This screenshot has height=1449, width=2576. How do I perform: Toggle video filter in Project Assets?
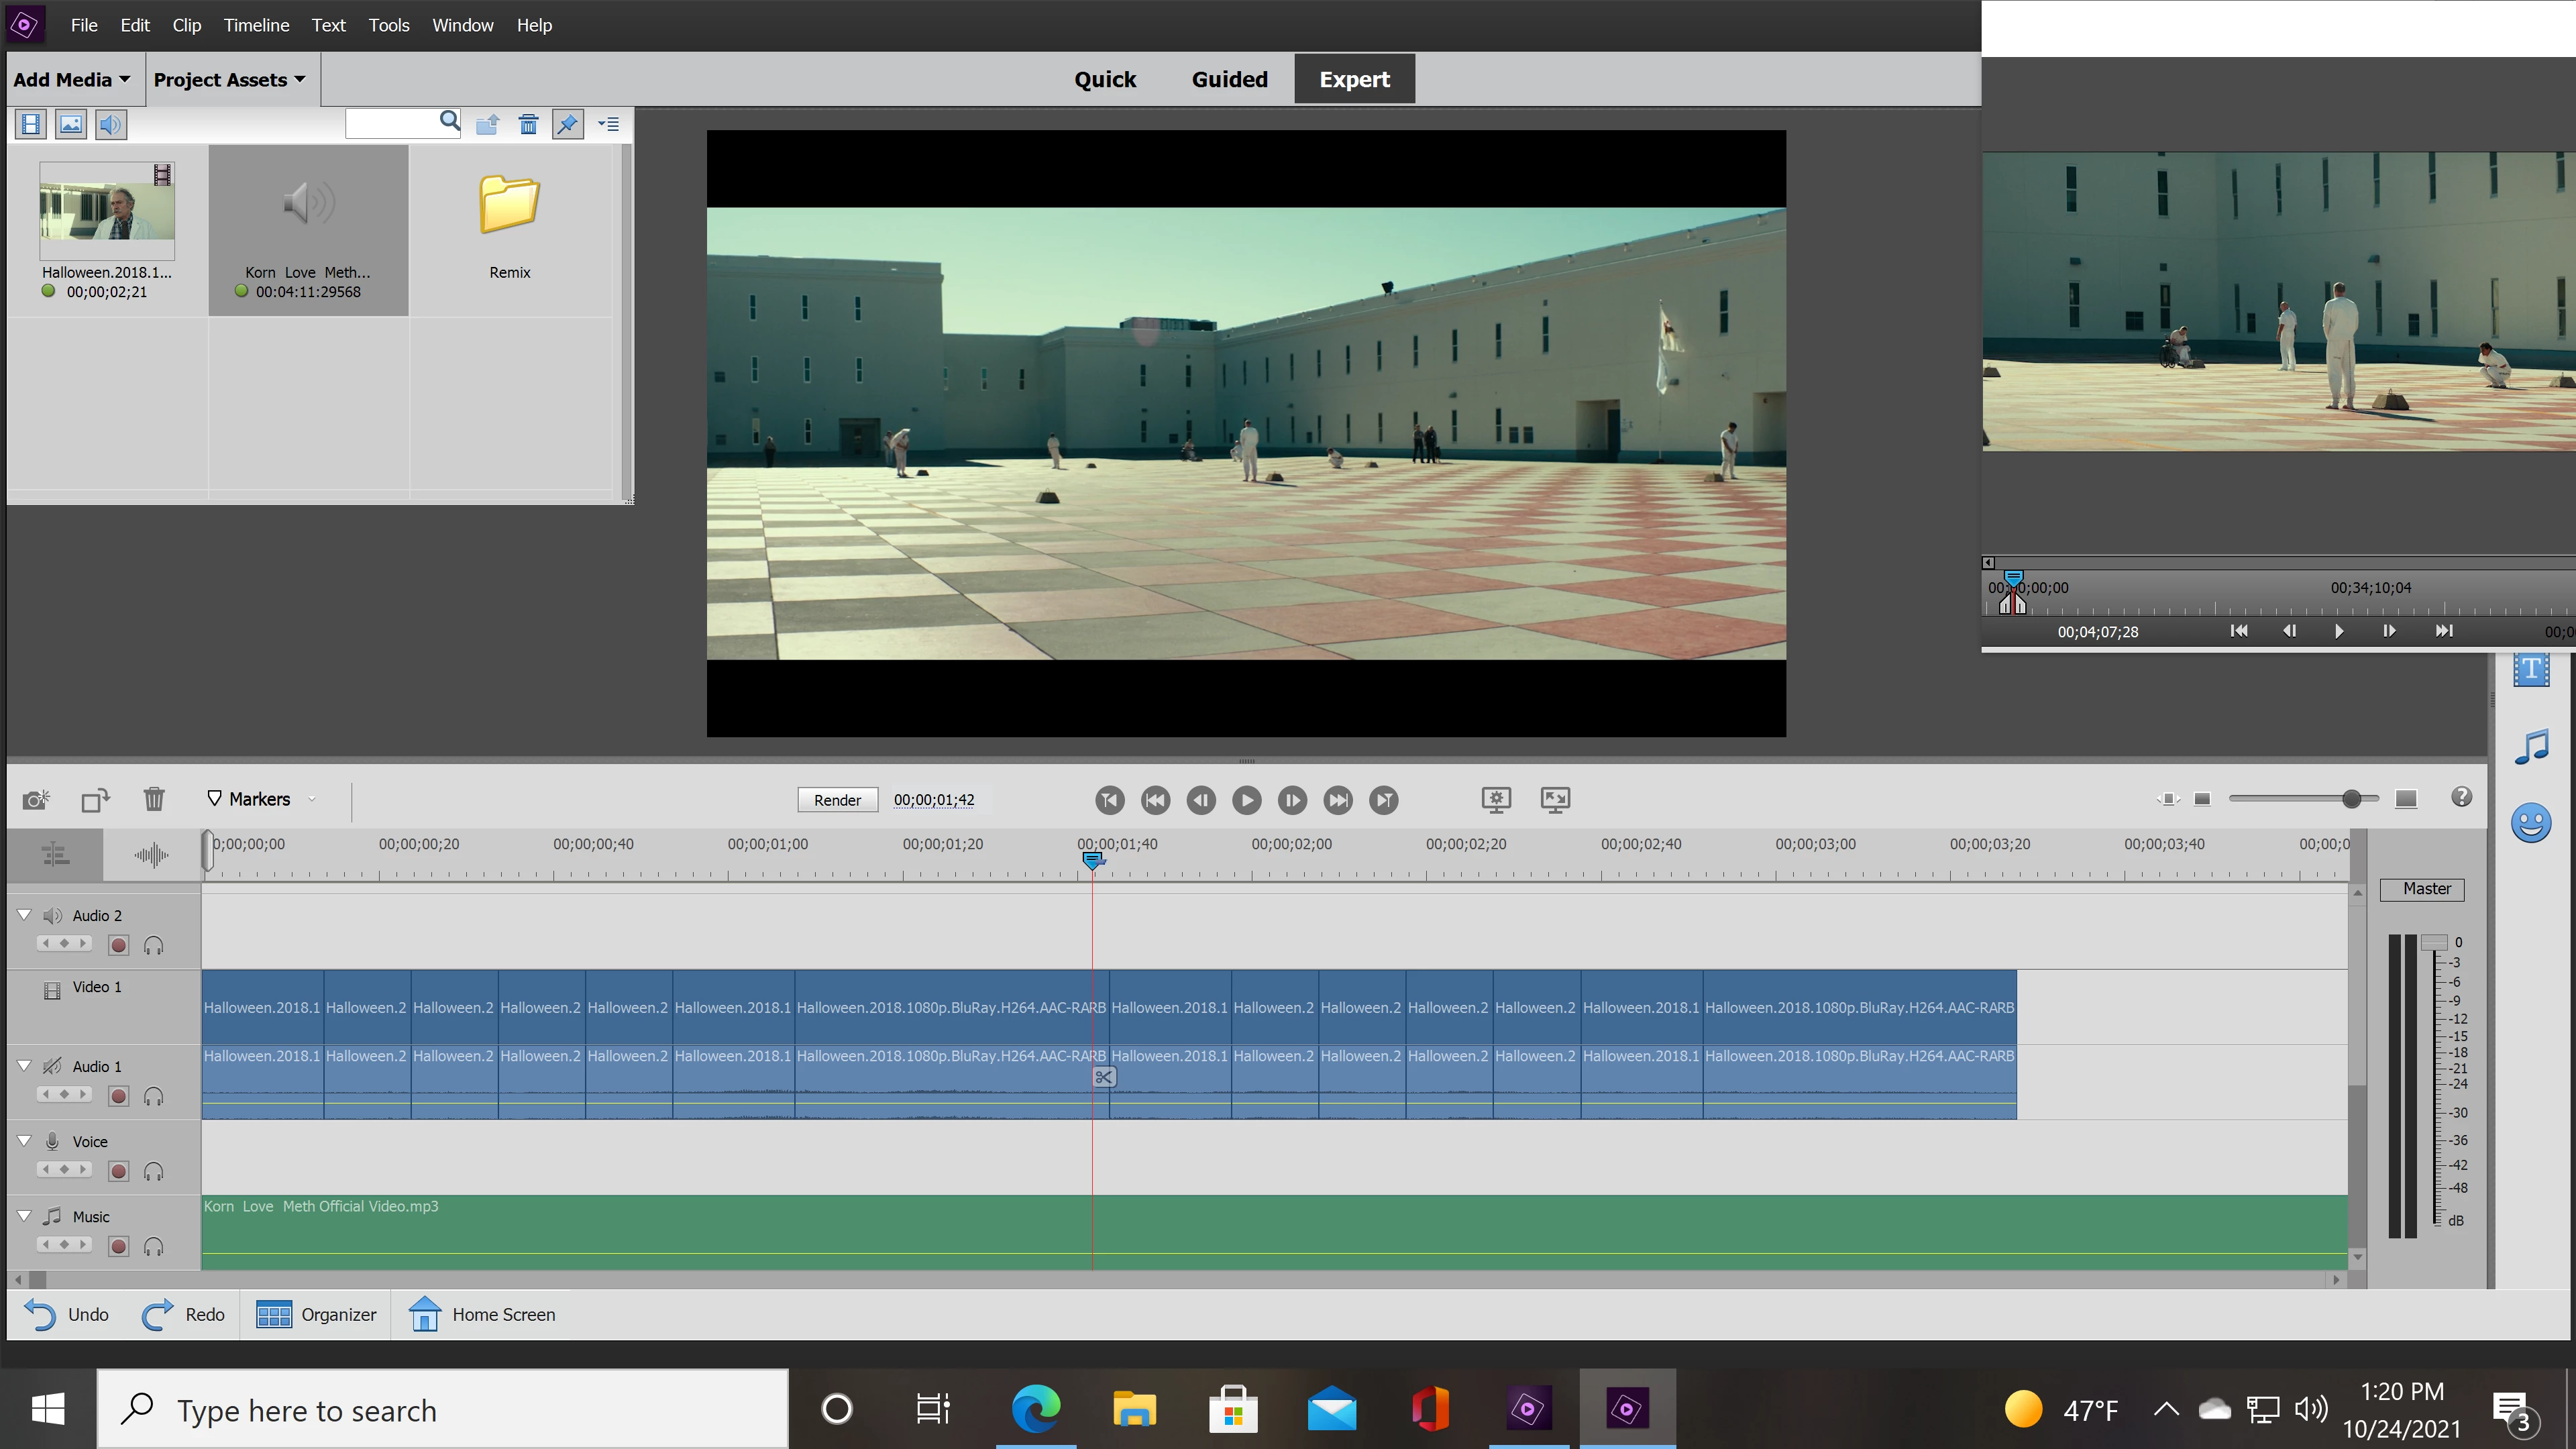pos(31,124)
